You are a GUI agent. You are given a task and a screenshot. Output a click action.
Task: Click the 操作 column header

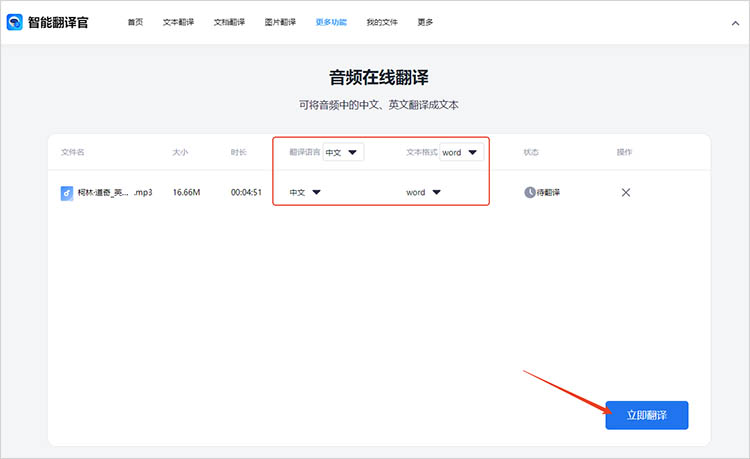tap(624, 152)
